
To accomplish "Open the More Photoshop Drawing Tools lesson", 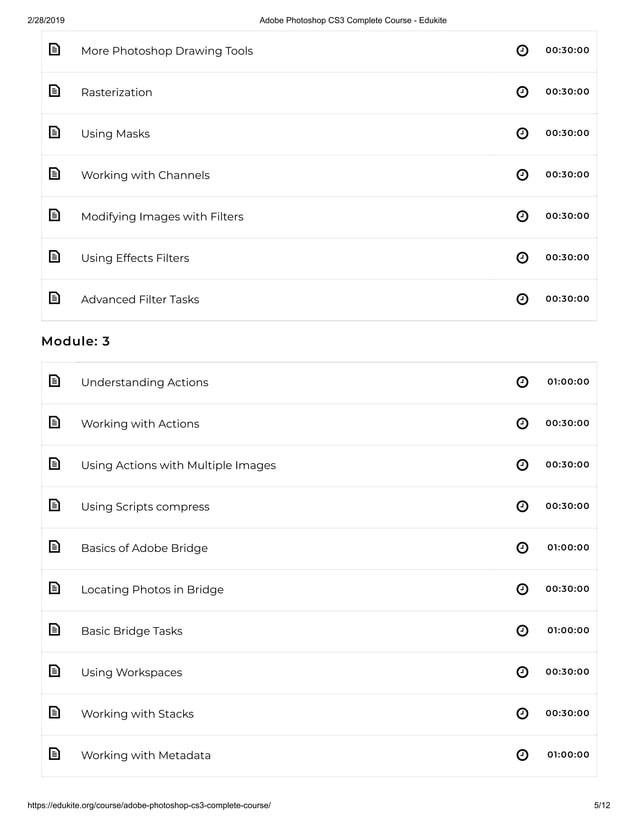I will tap(167, 51).
